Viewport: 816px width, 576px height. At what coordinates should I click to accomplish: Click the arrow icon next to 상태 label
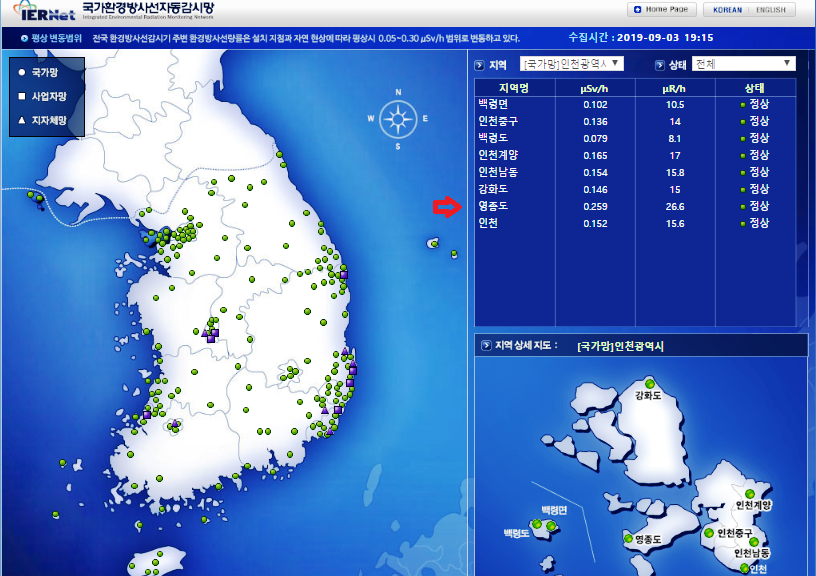(x=661, y=65)
